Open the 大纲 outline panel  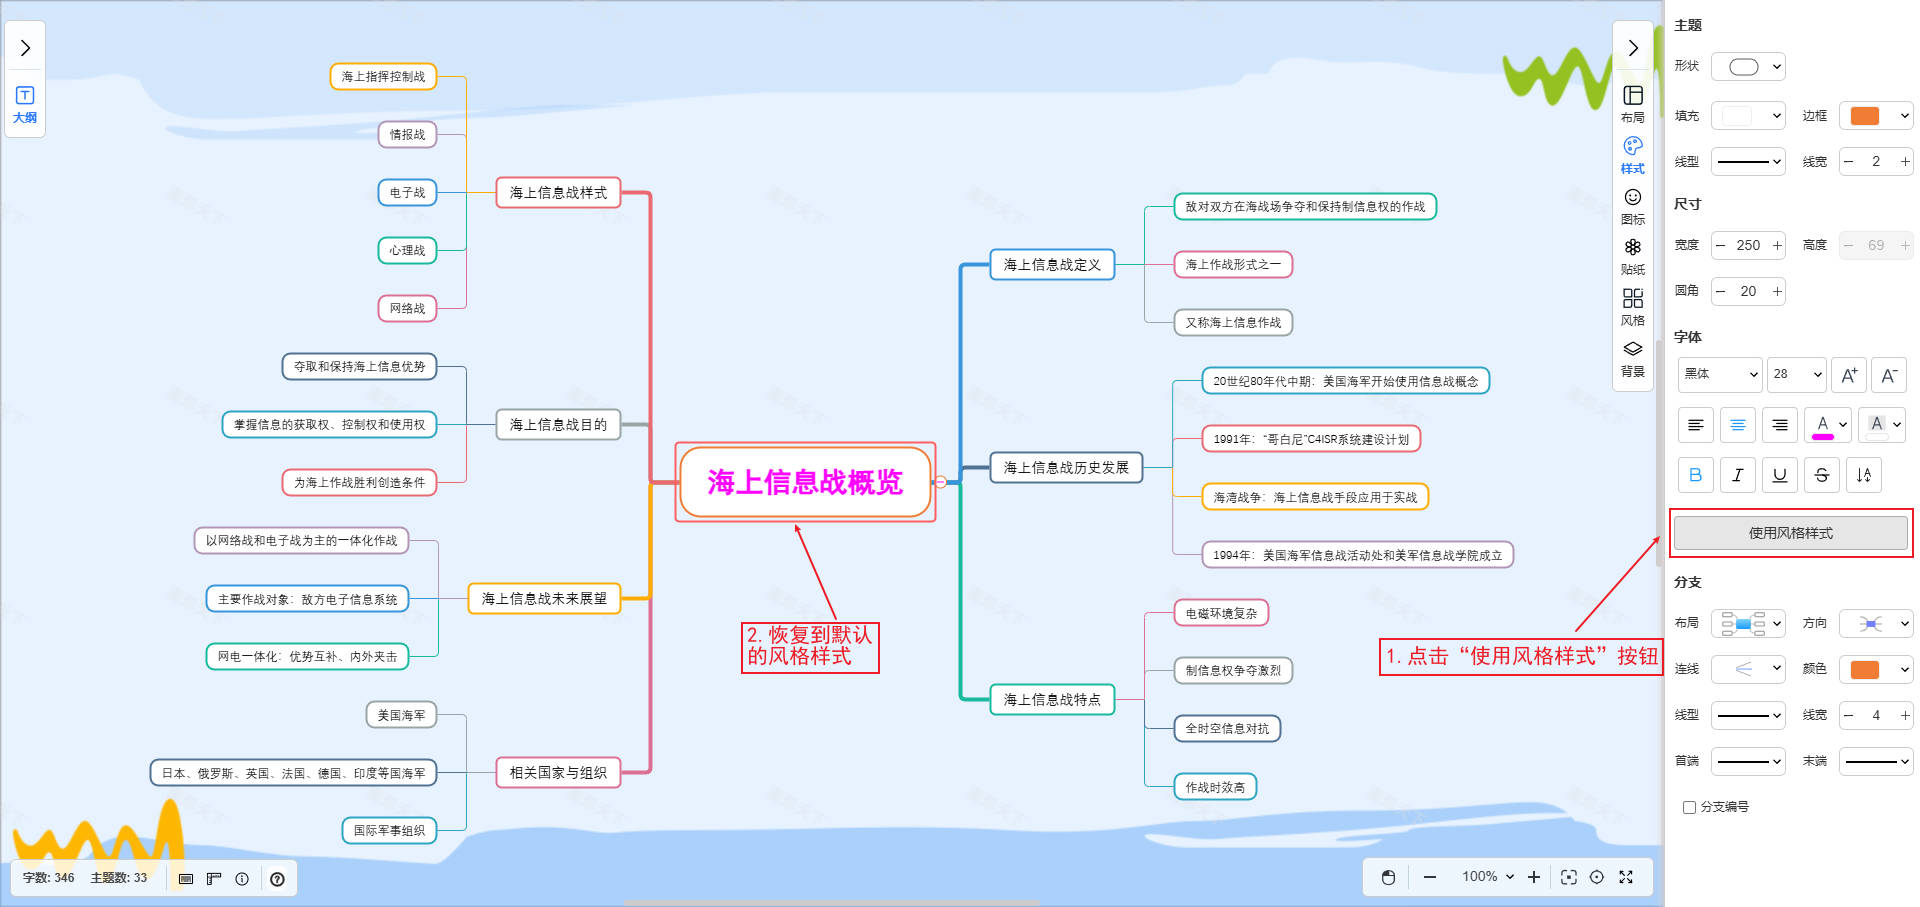tap(25, 104)
